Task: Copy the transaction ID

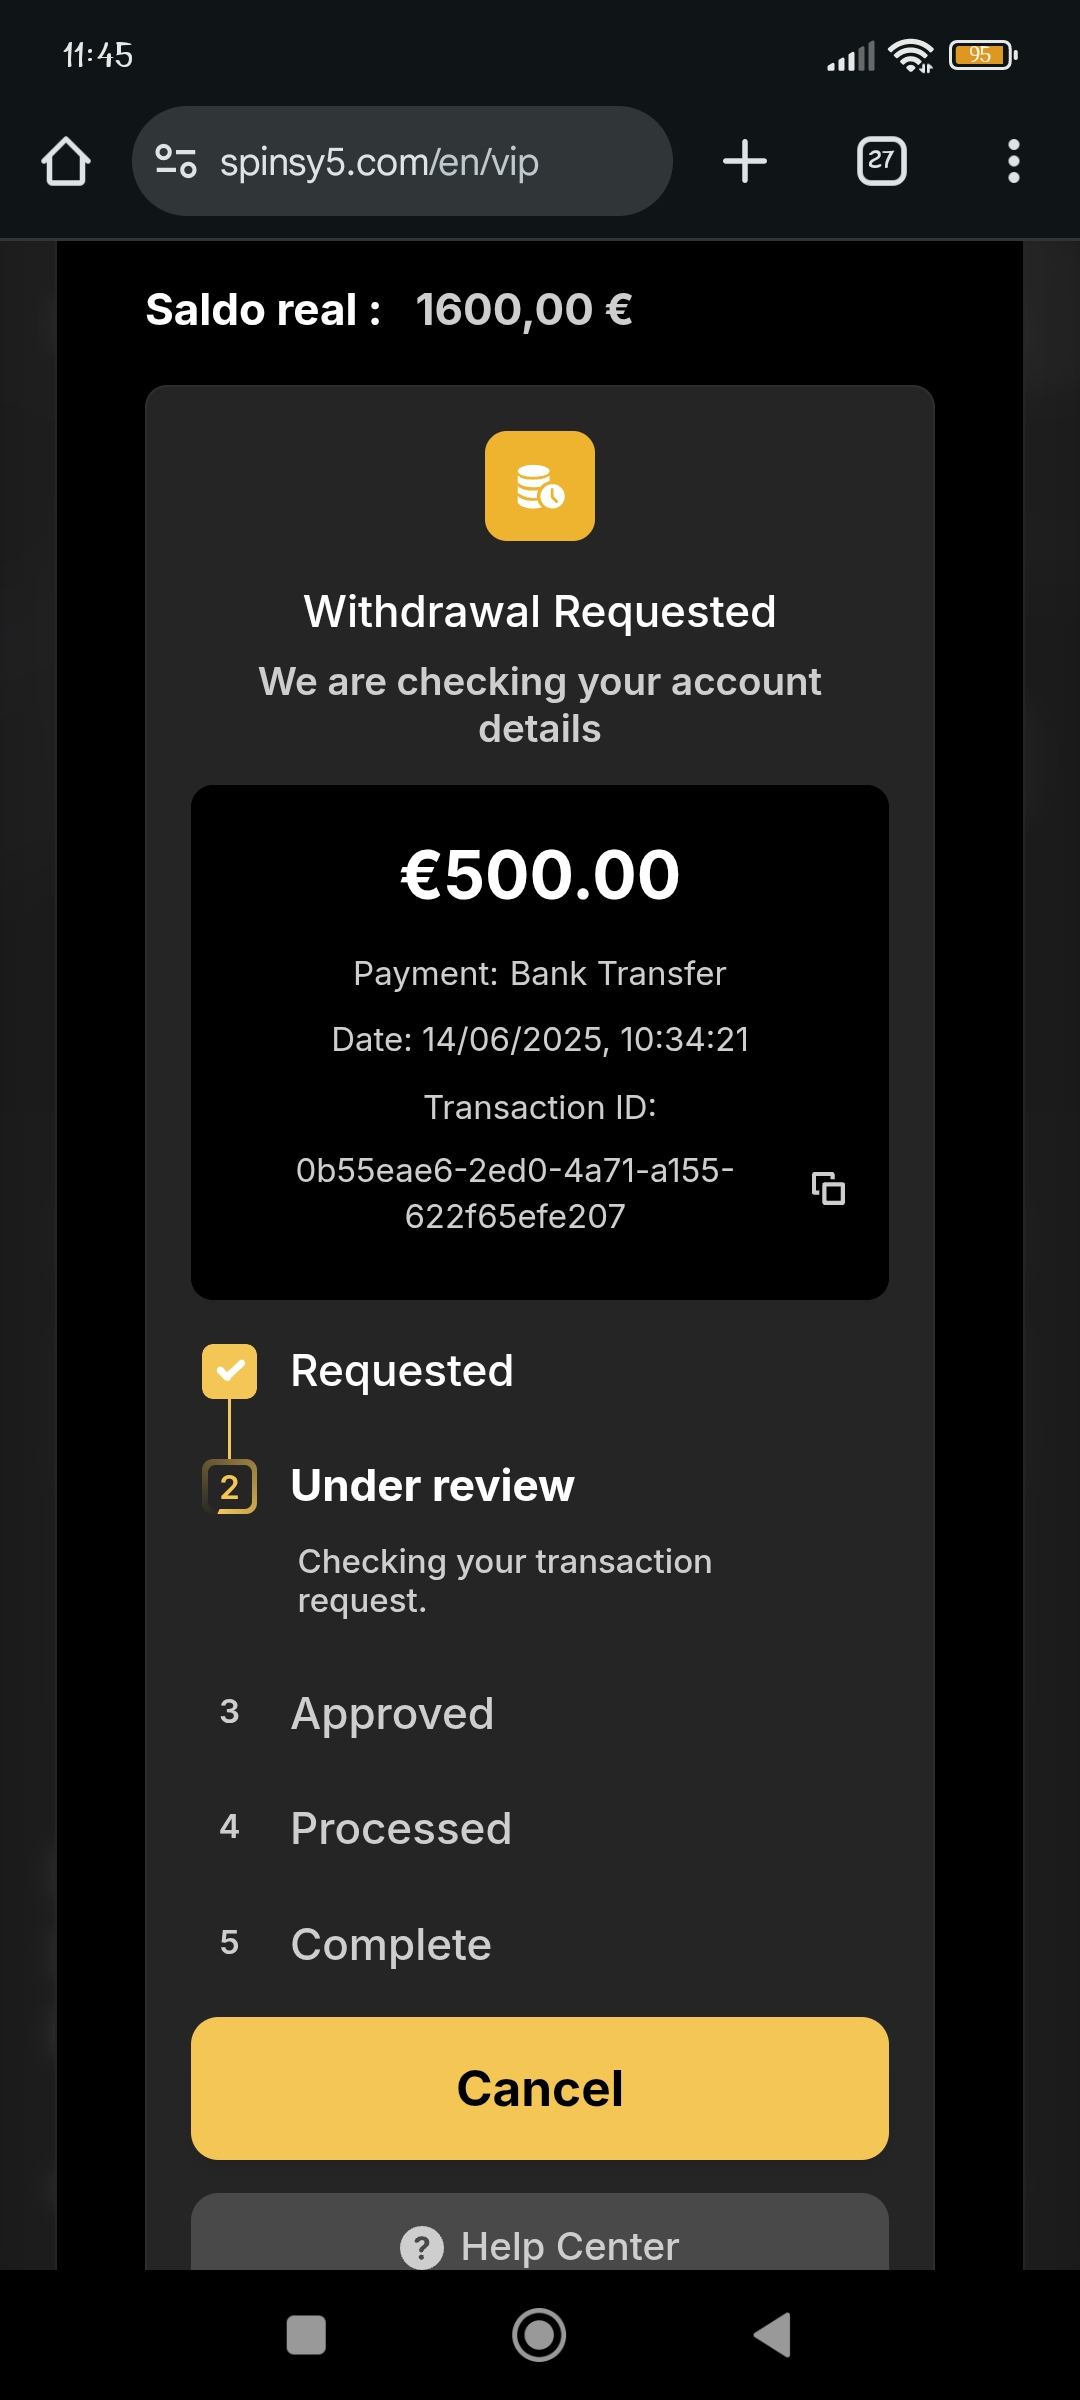Action: coord(828,1189)
